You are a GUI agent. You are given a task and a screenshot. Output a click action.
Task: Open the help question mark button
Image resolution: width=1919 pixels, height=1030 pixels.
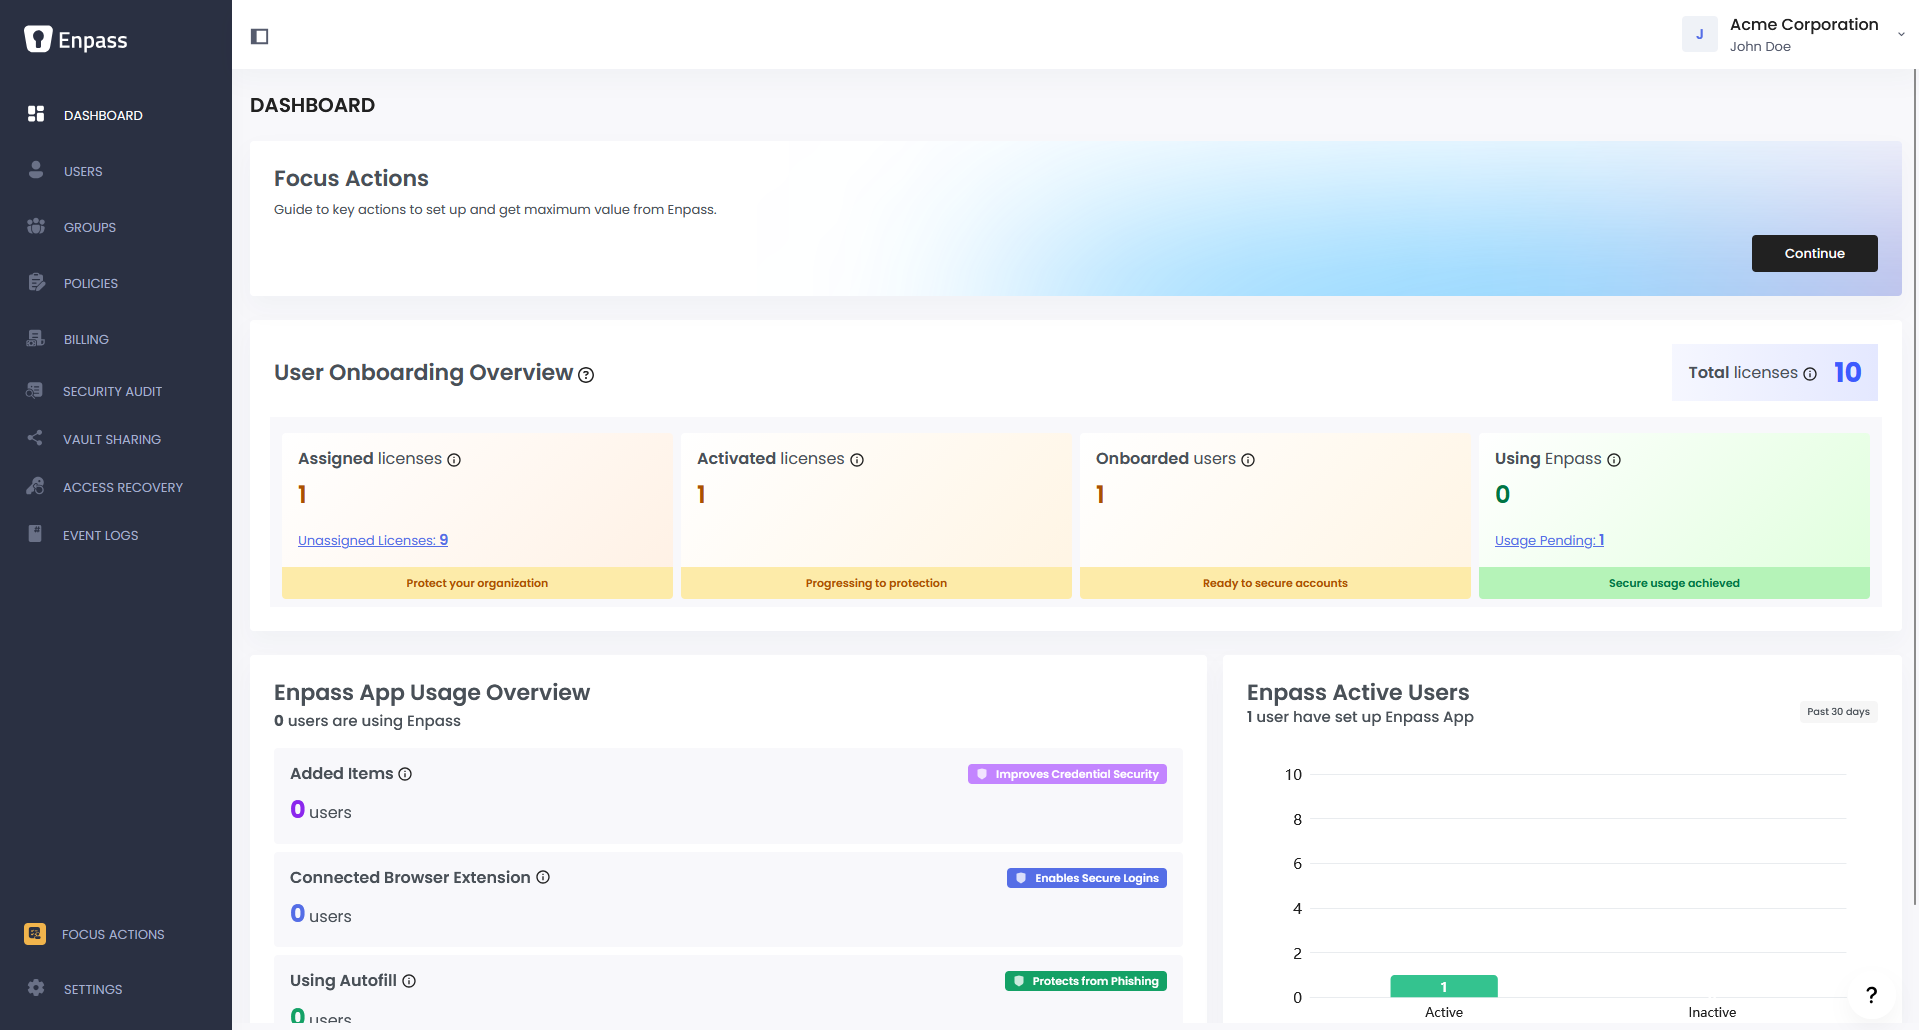1871,995
